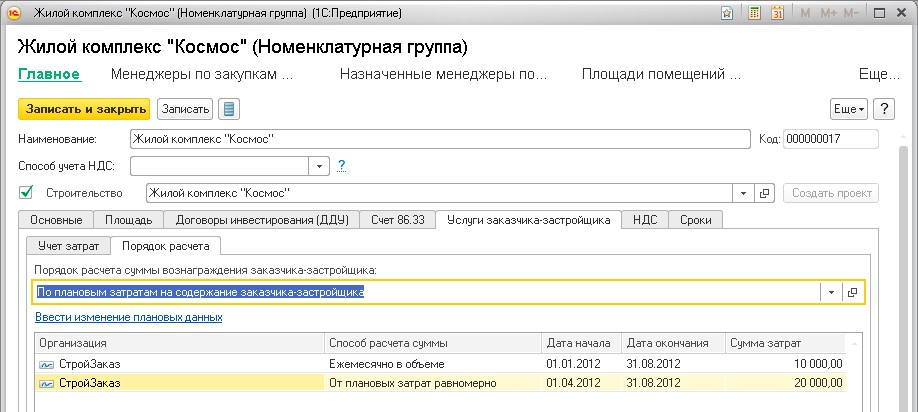Expand the Строительство field dropdown arrow

click(743, 193)
